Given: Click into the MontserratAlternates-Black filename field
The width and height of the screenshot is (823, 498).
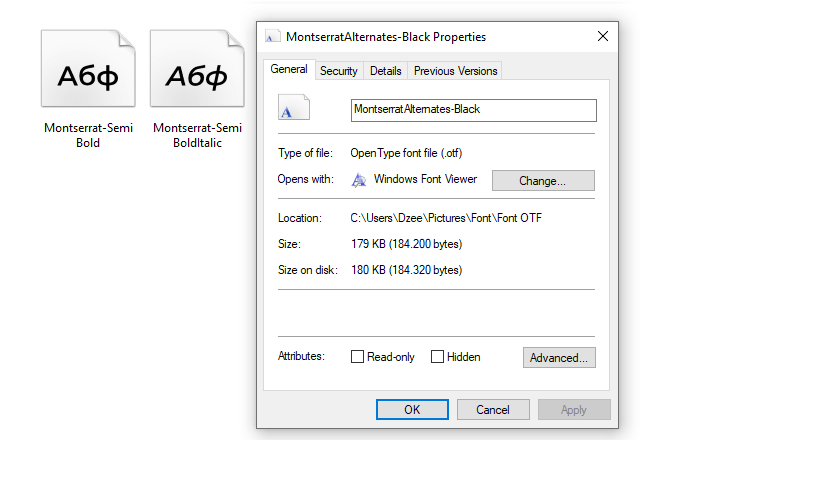Looking at the screenshot, I should pos(473,110).
